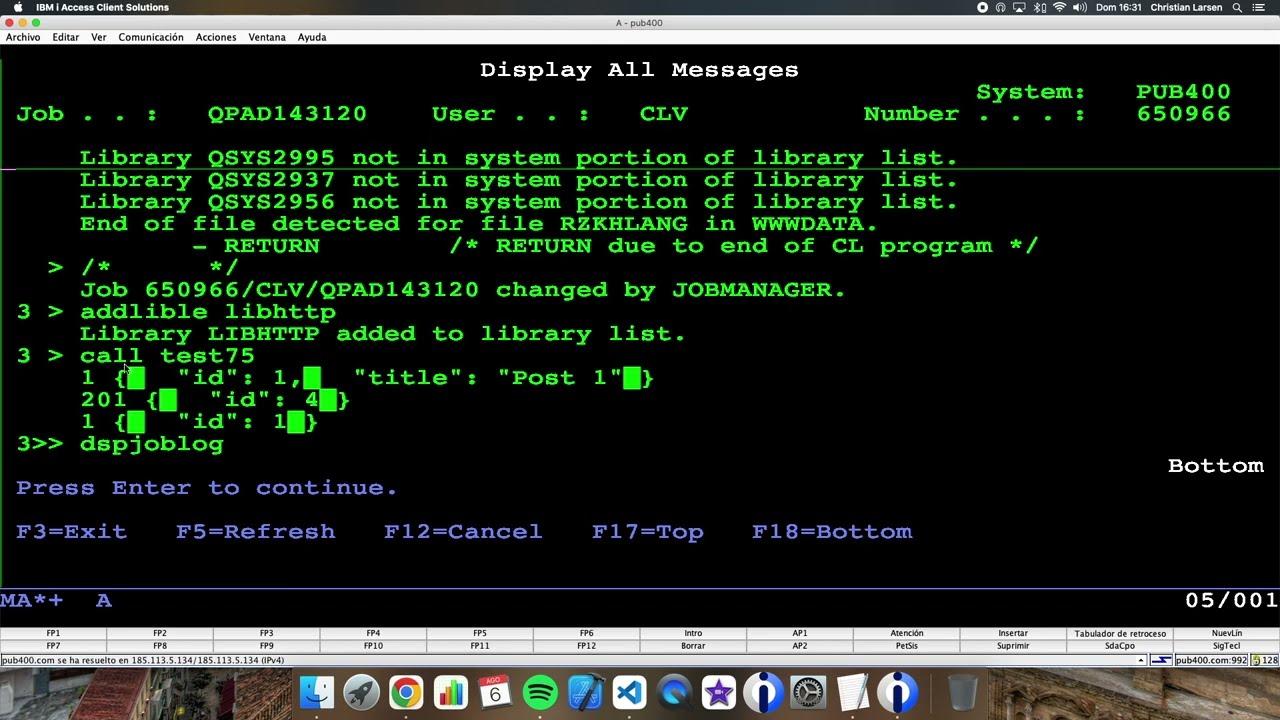Open the volume control in menu bar
Screen dimensions: 1280x720
[x=1080, y=7]
